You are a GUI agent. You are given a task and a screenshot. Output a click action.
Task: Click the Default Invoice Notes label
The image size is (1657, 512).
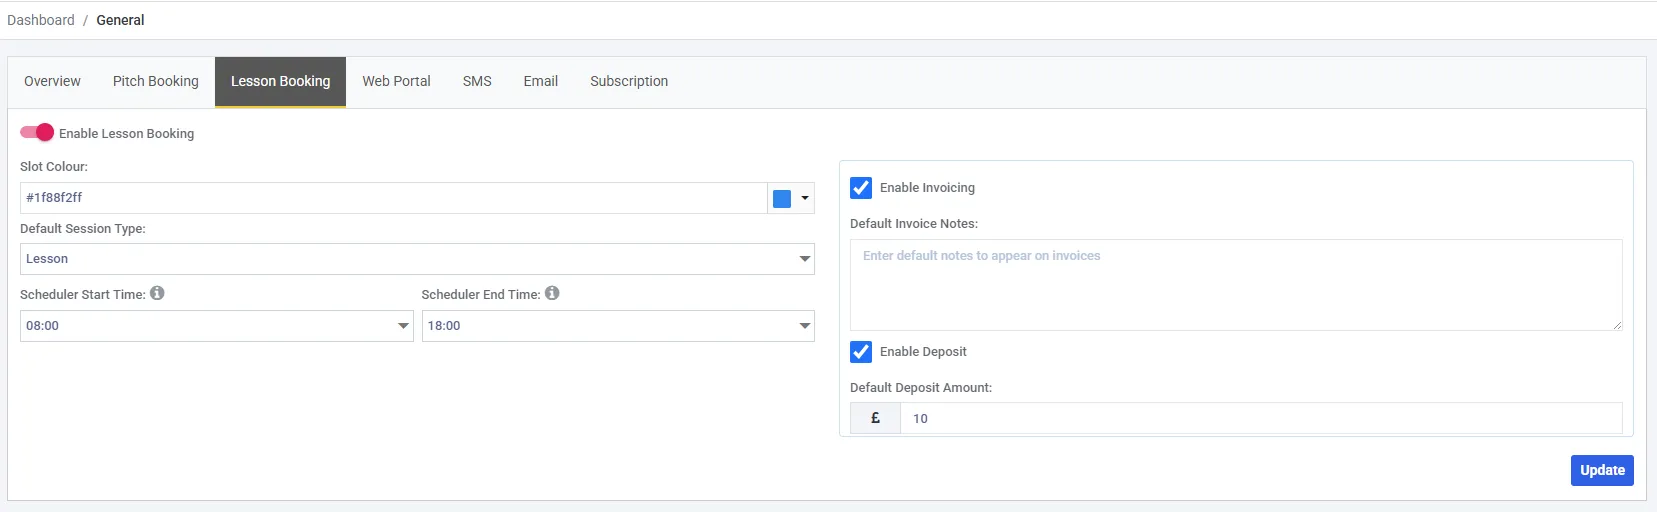(914, 223)
